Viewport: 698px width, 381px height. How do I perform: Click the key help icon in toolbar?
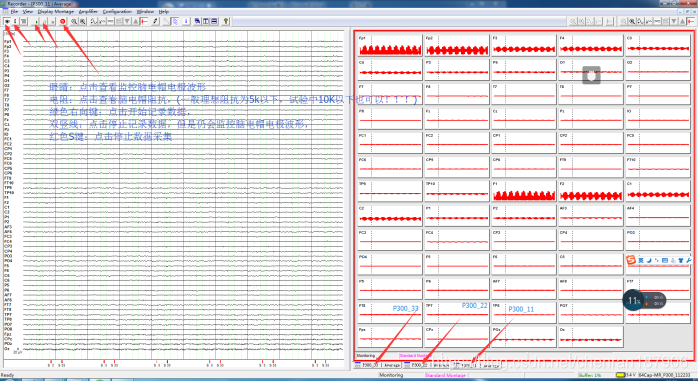(x=226, y=21)
